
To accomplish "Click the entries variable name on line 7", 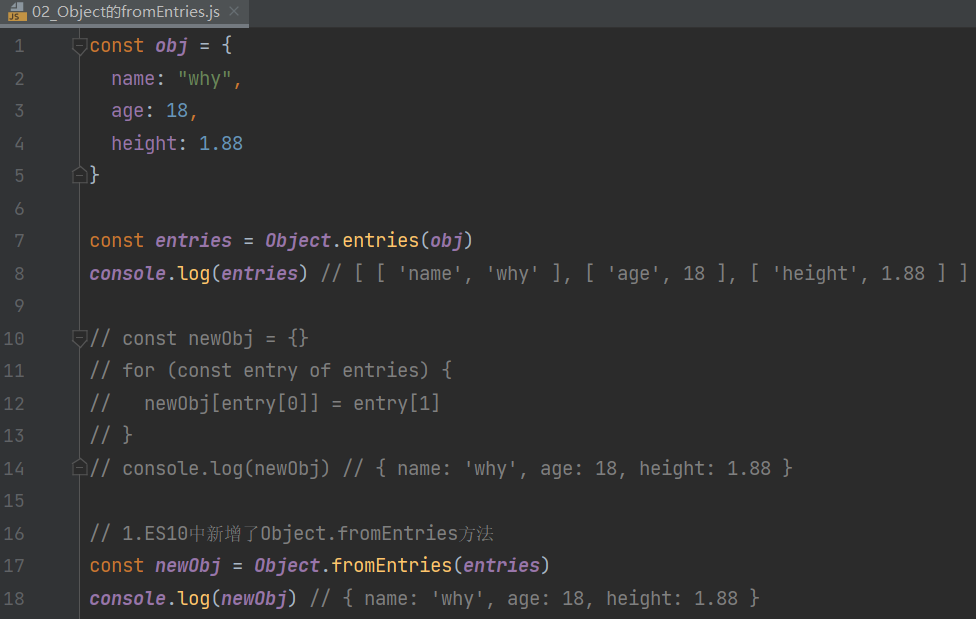I will point(194,240).
